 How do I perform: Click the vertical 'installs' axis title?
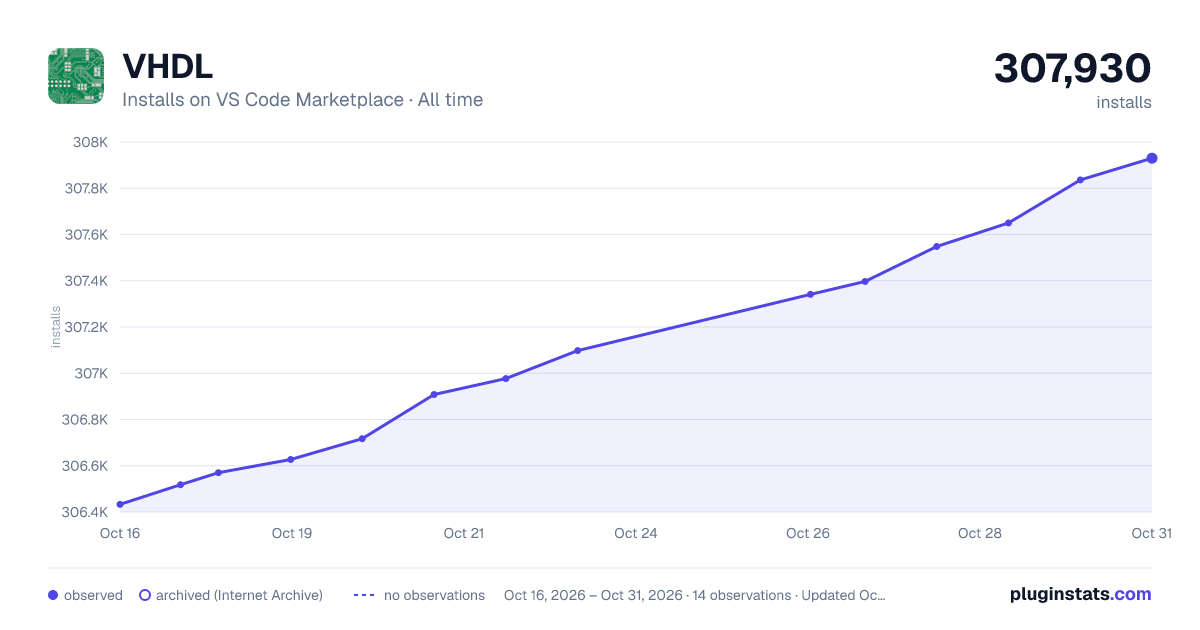click(x=56, y=327)
